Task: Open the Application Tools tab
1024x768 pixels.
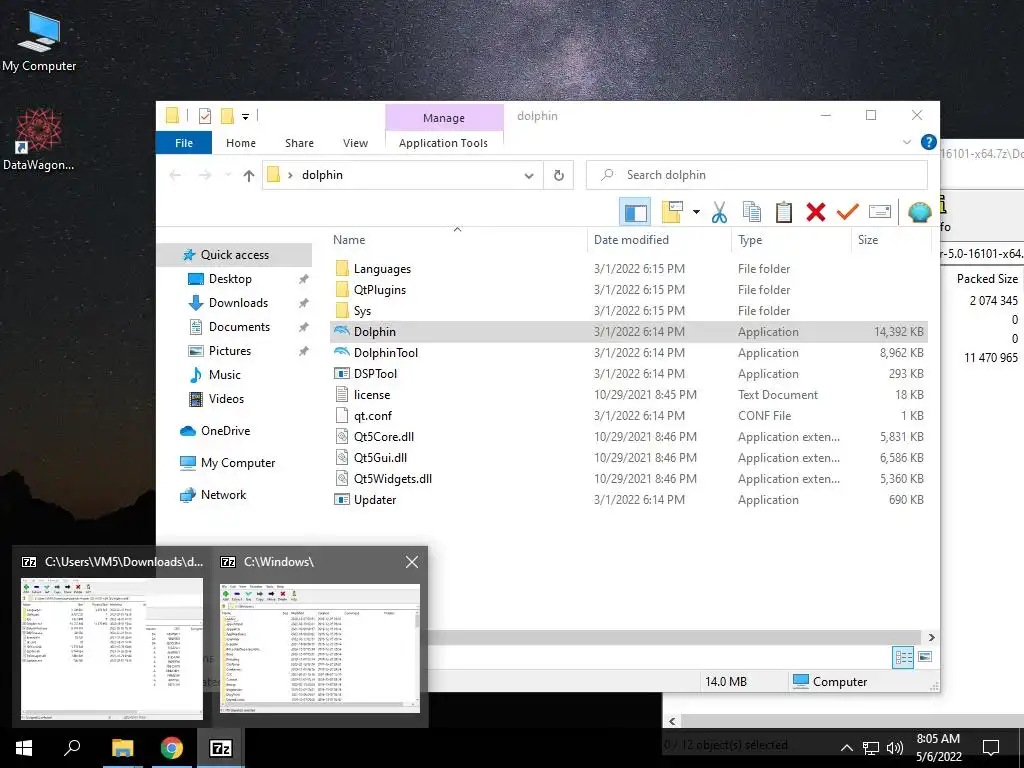Action: click(x=443, y=143)
